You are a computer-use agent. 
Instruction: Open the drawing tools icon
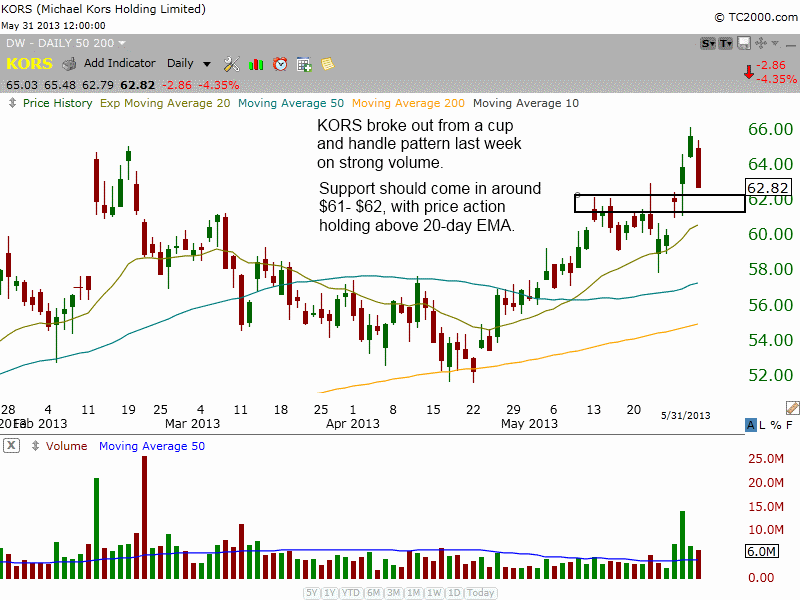coord(231,64)
